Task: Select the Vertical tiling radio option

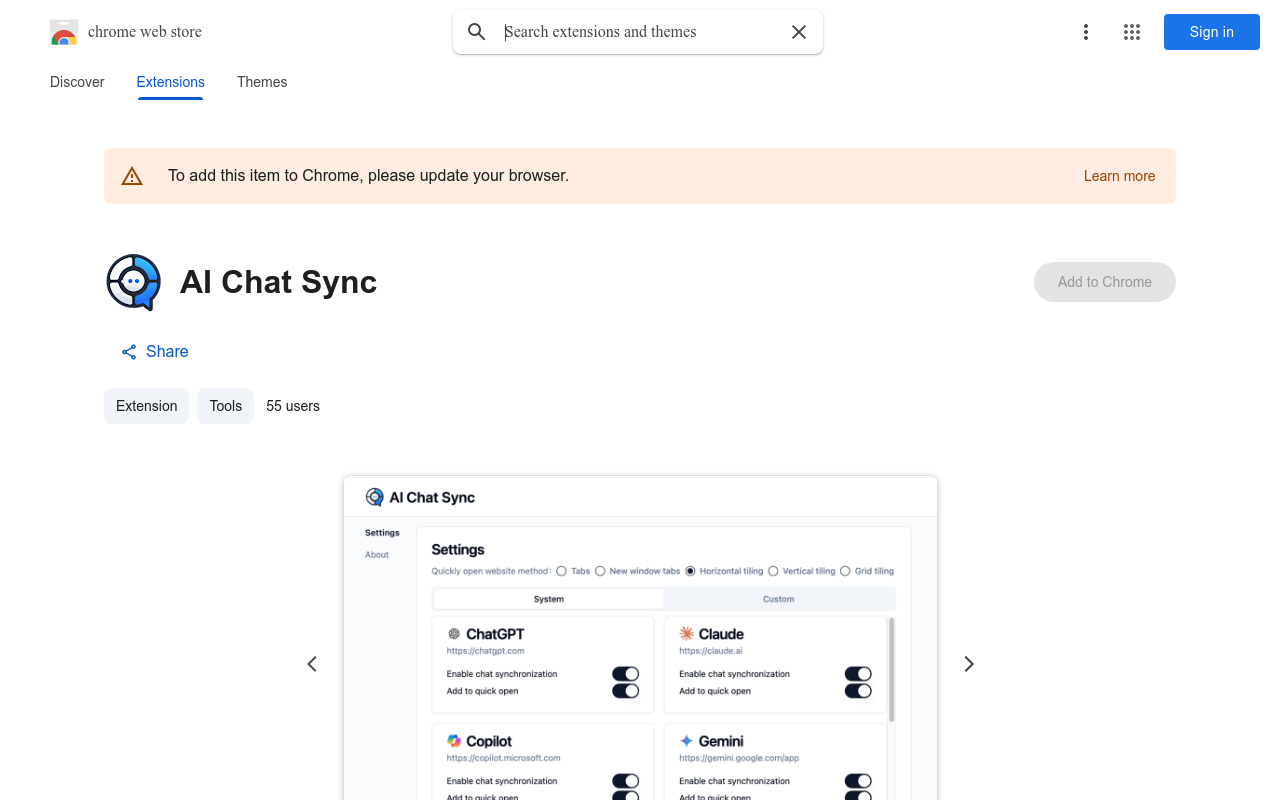Action: (773, 571)
